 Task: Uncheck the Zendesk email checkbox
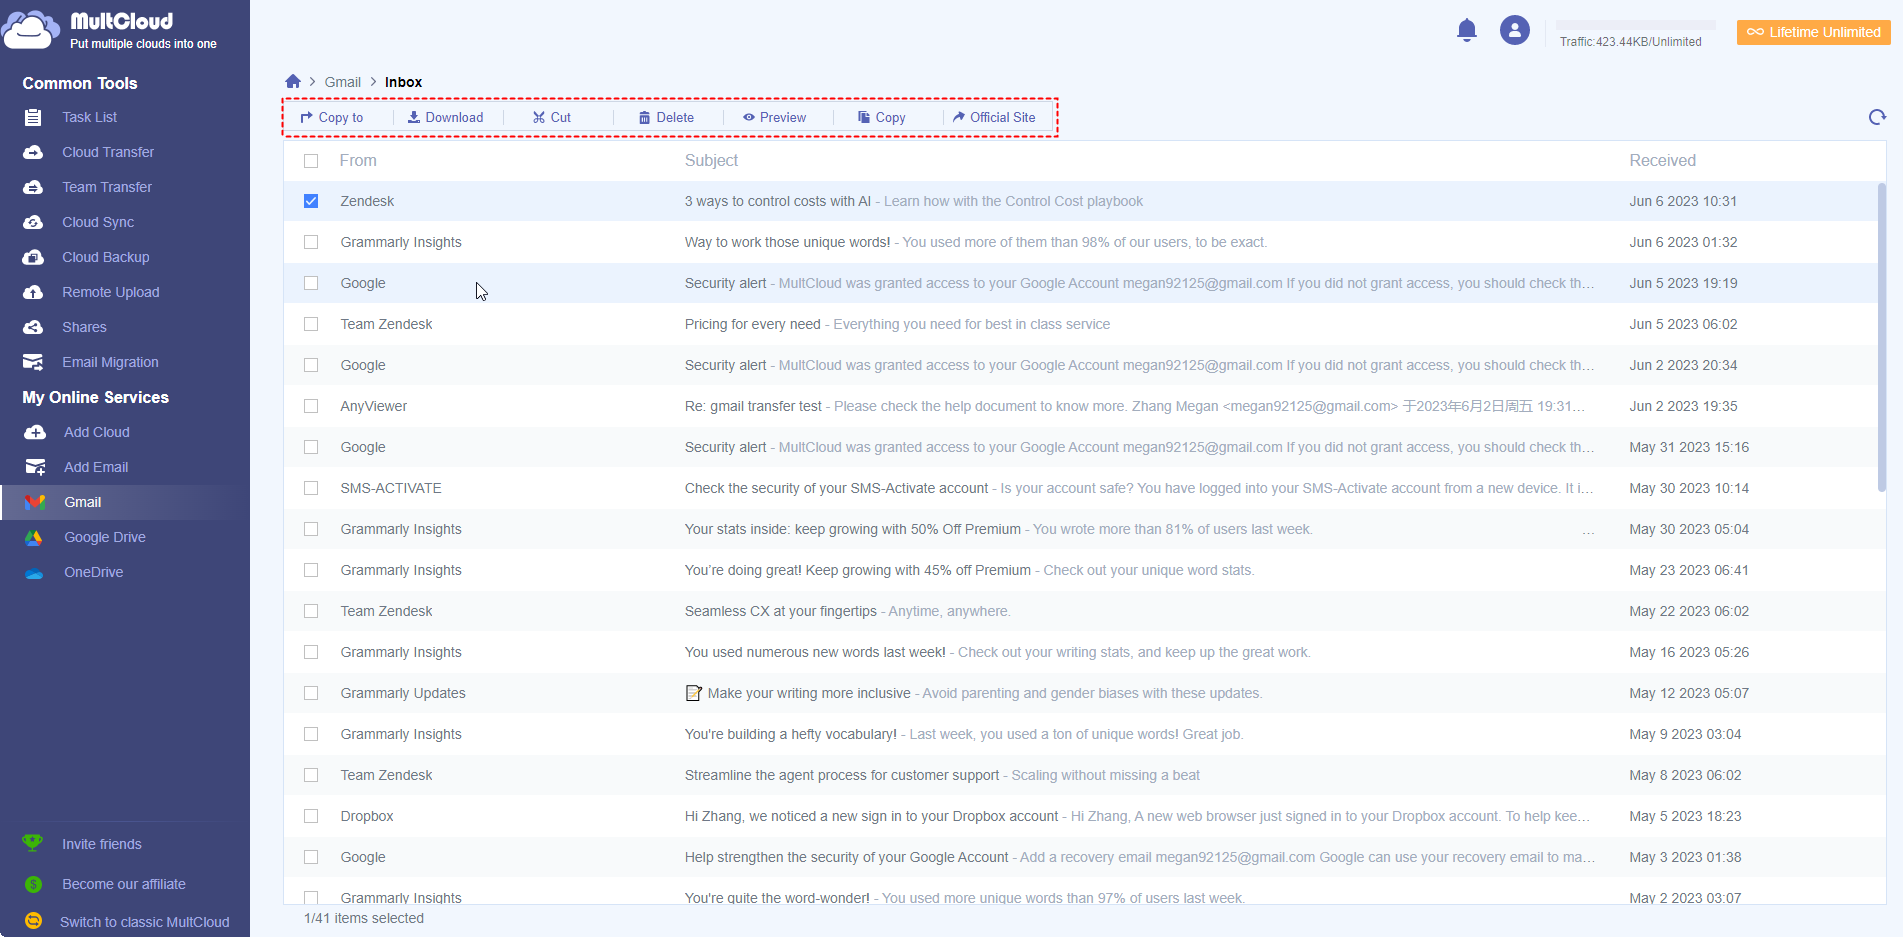click(x=311, y=201)
